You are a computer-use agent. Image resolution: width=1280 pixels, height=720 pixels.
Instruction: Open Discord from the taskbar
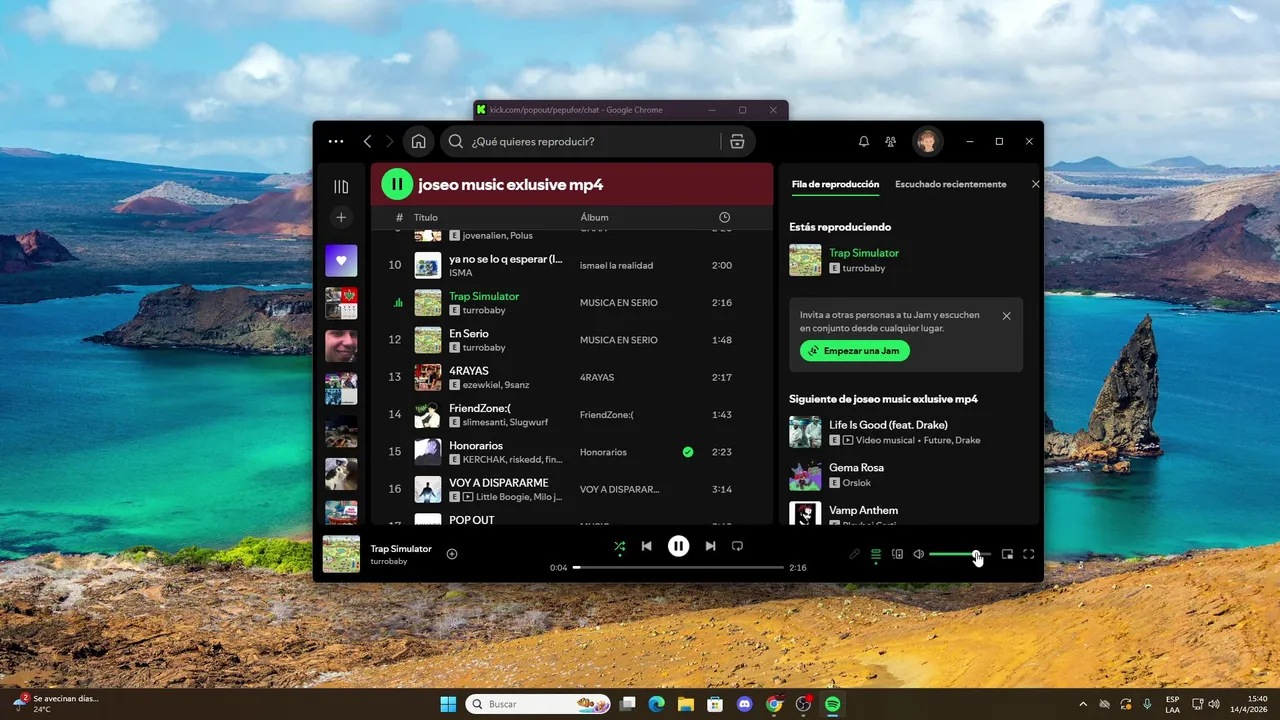click(744, 704)
